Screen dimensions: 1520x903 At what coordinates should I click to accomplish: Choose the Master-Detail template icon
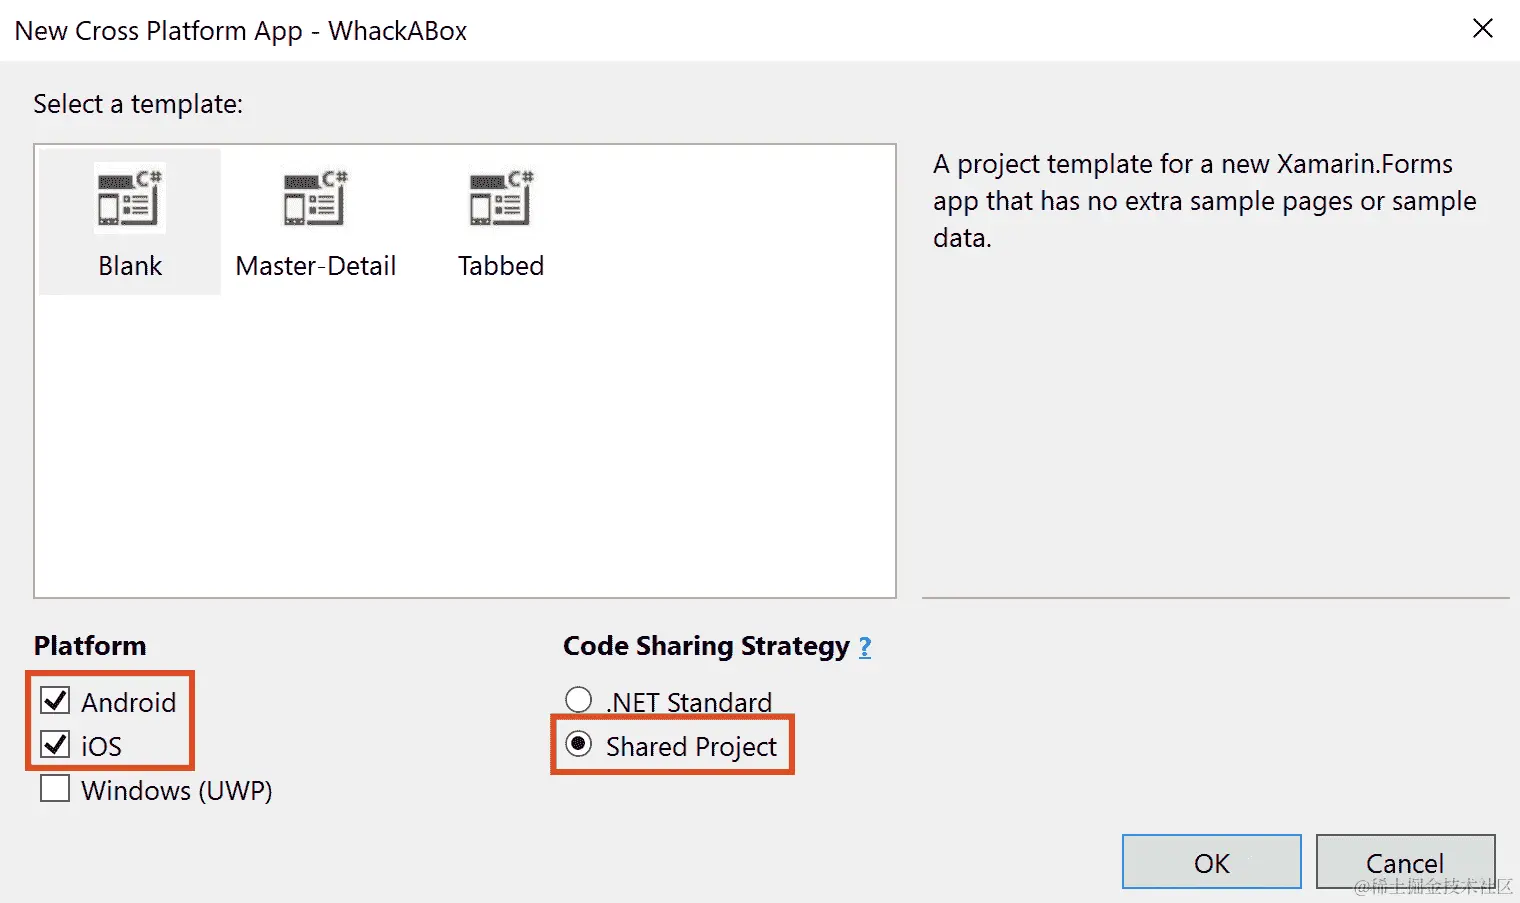click(315, 198)
